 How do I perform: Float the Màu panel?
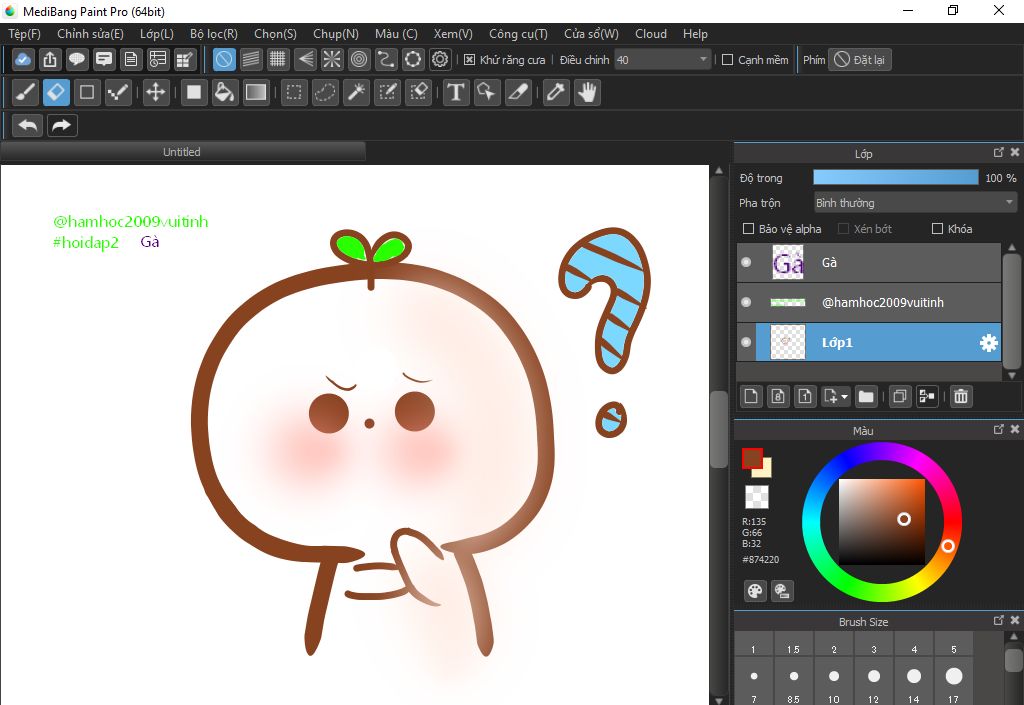click(999, 429)
